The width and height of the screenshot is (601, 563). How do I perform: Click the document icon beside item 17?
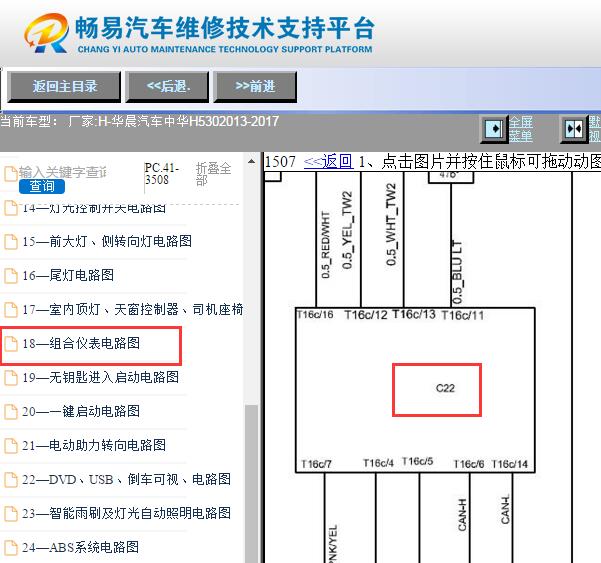tap(11, 310)
